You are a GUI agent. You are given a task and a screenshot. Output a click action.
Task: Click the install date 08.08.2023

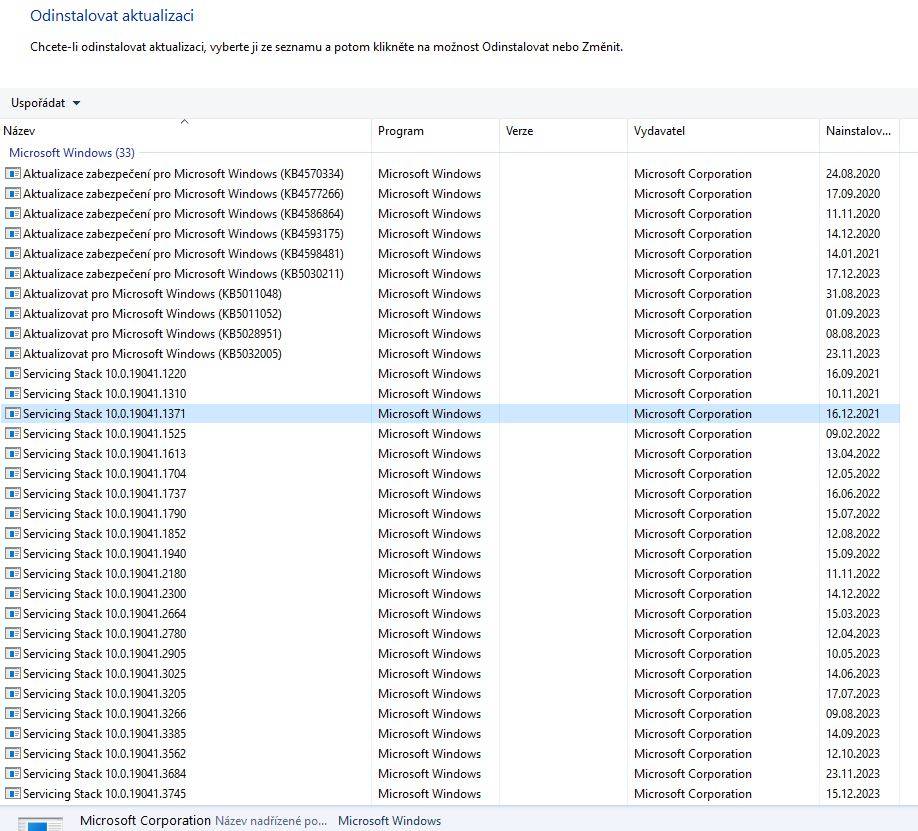click(852, 333)
